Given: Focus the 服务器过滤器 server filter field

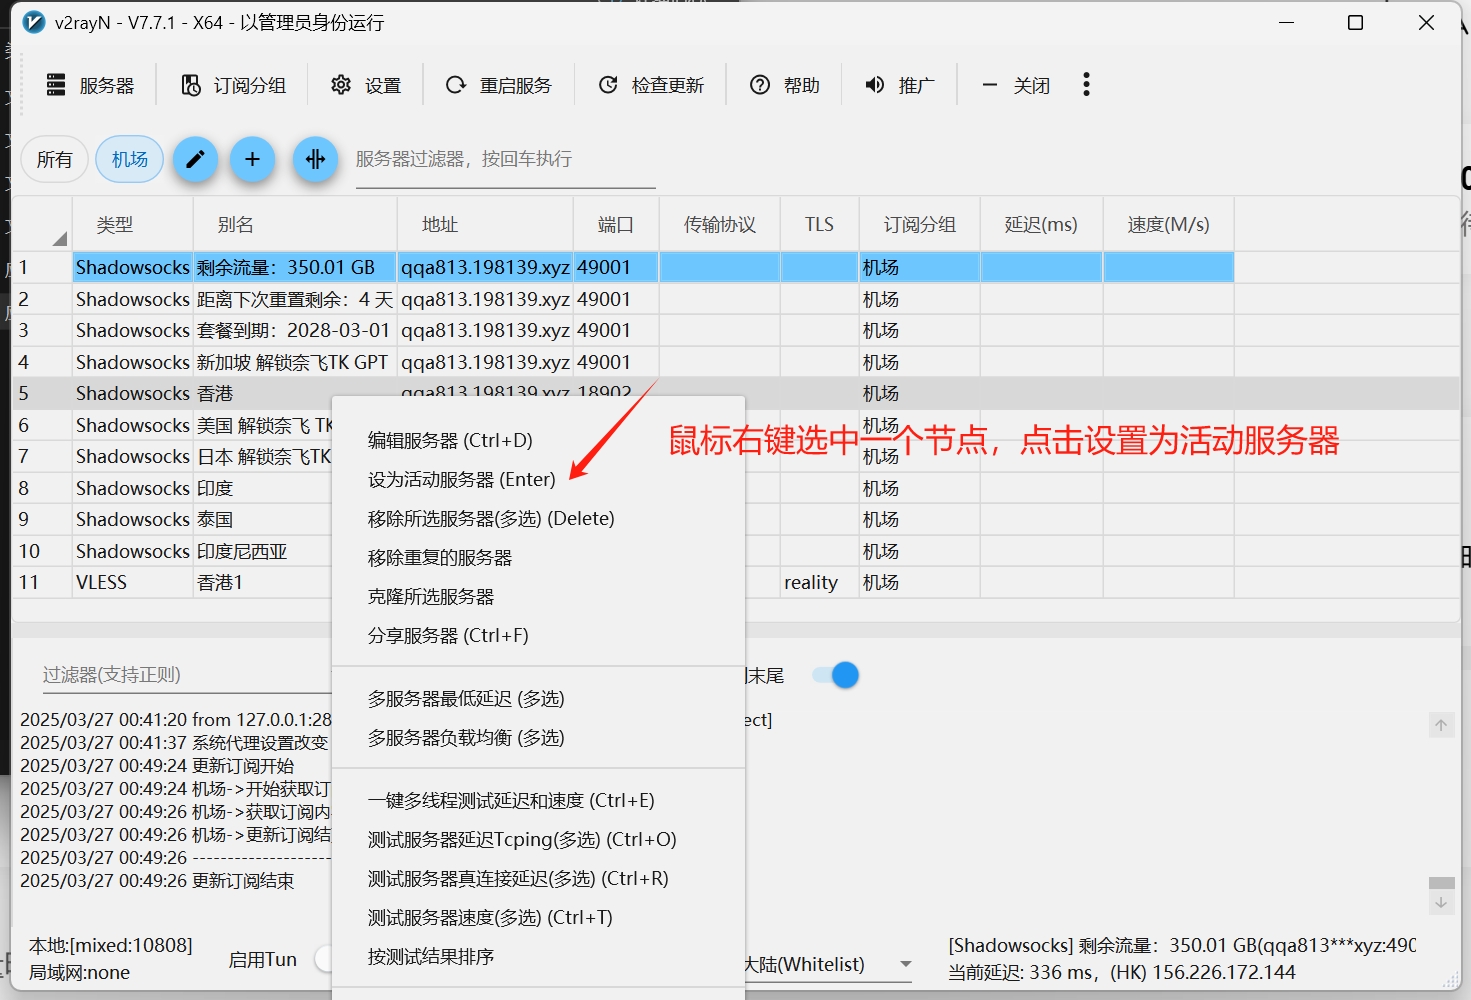Looking at the screenshot, I should click(505, 160).
